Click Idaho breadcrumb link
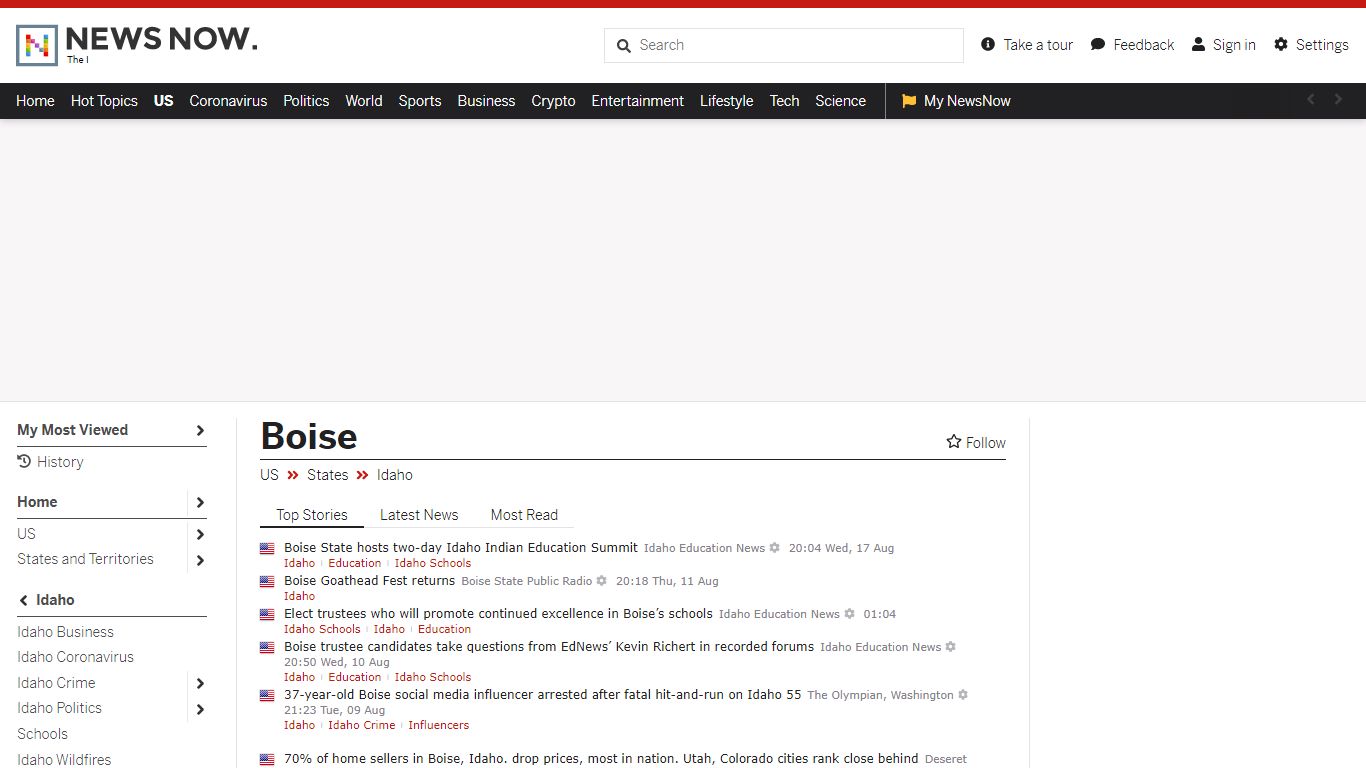Viewport: 1366px width, 768px height. [395, 475]
